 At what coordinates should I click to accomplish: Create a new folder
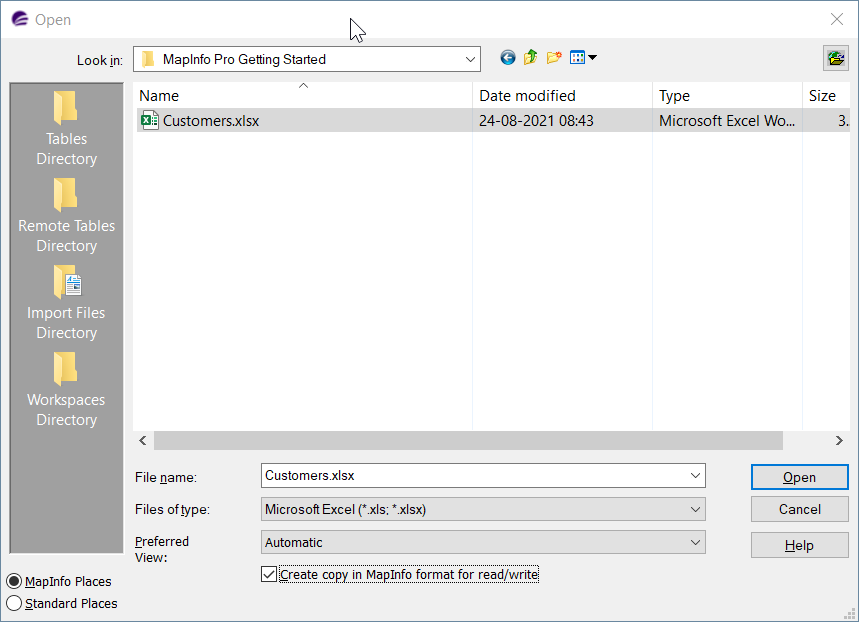tap(554, 58)
